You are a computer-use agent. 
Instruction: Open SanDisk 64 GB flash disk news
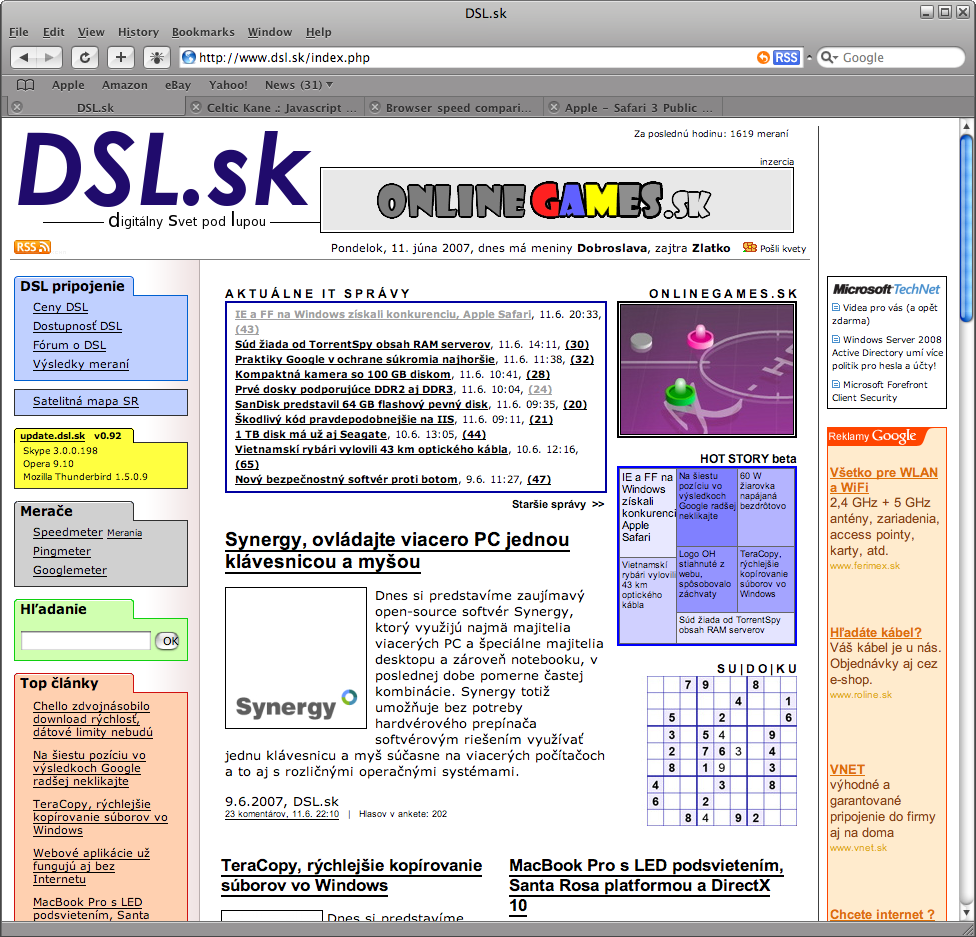pos(361,404)
